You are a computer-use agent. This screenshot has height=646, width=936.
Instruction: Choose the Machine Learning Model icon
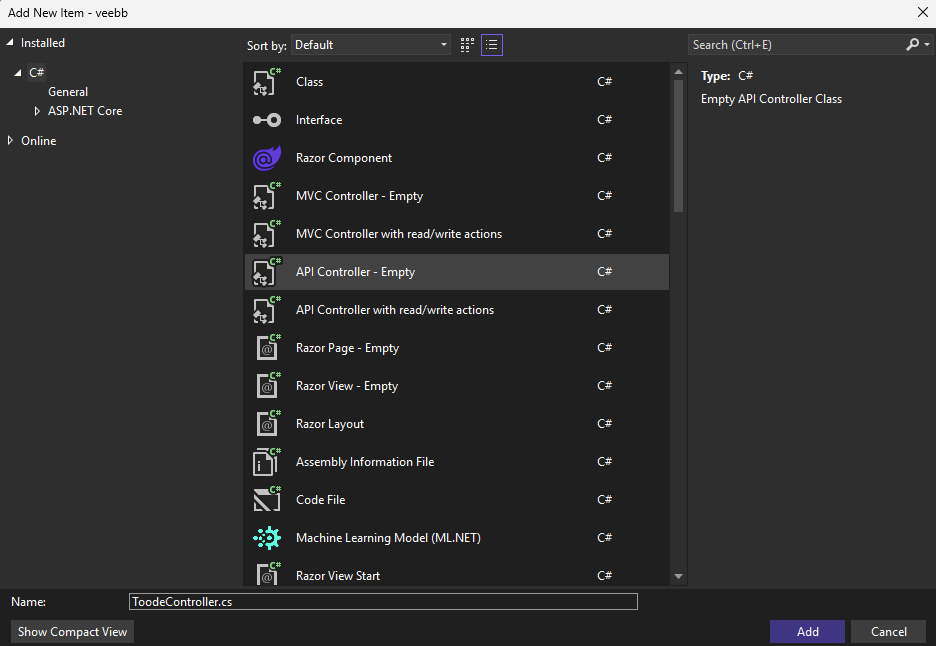pyautogui.click(x=266, y=538)
